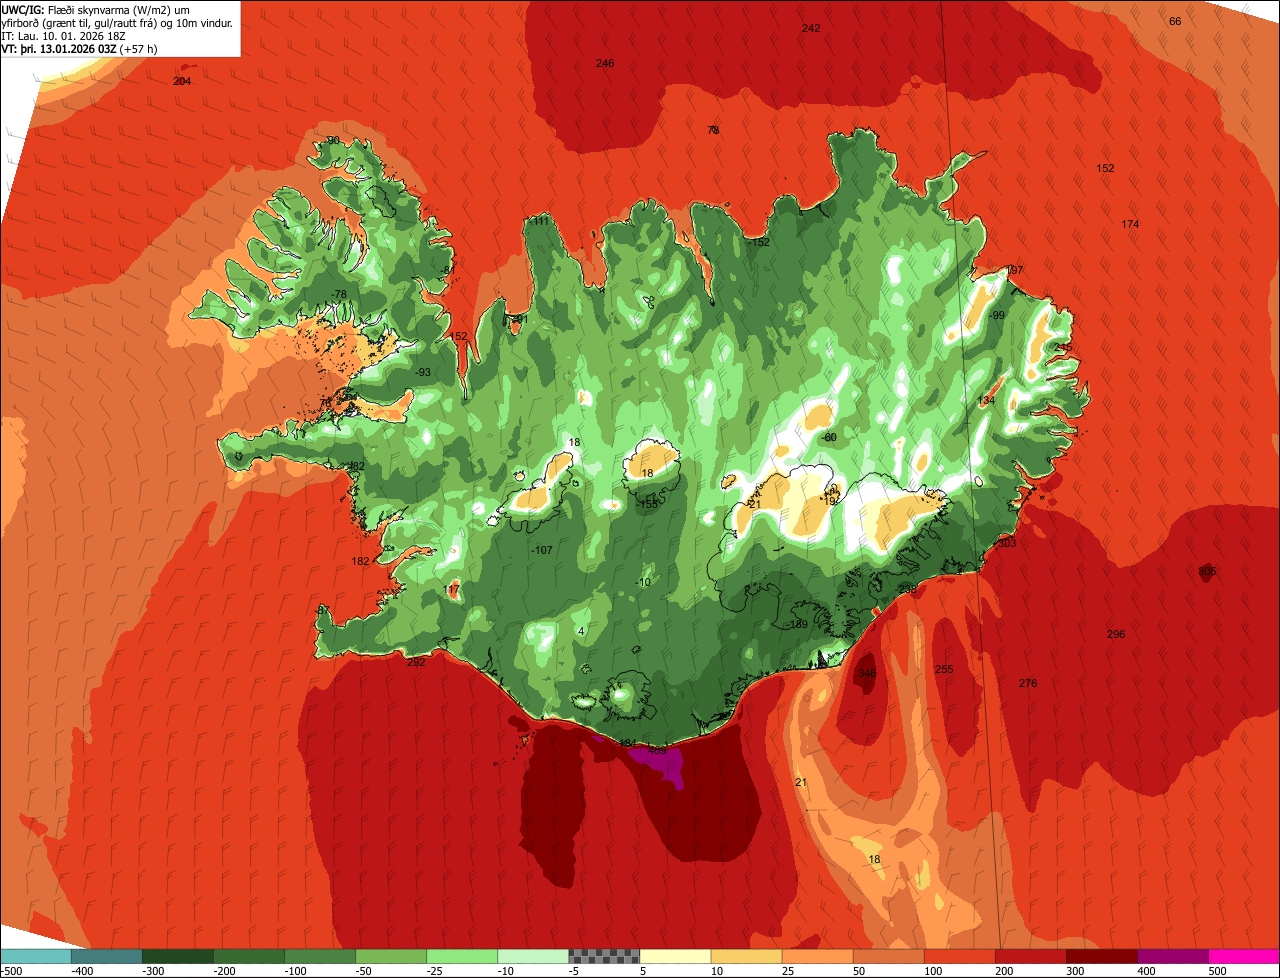The image size is (1280, 978).
Task: Click the light teal -500 to -400 legend swatch
Action: (35, 956)
